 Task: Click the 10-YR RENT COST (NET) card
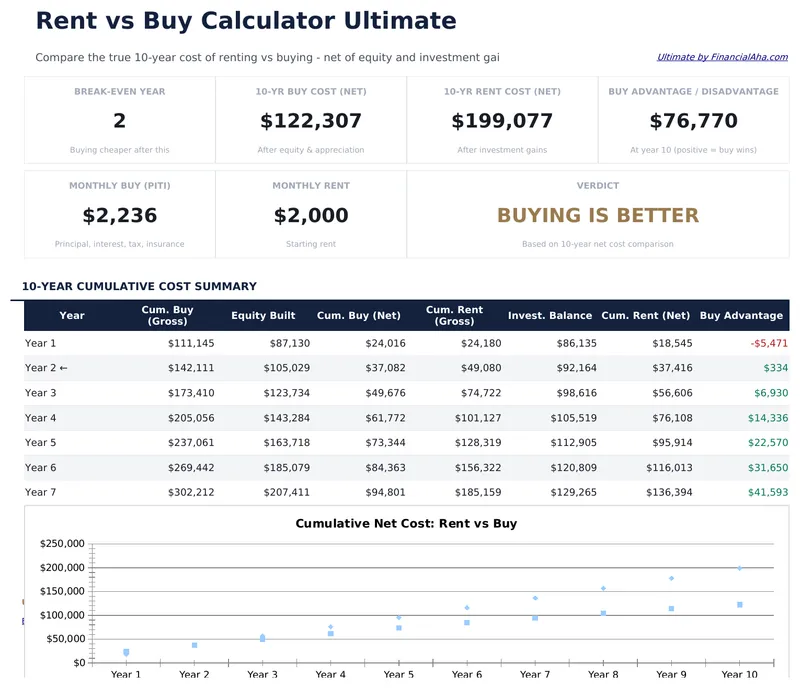coord(503,119)
